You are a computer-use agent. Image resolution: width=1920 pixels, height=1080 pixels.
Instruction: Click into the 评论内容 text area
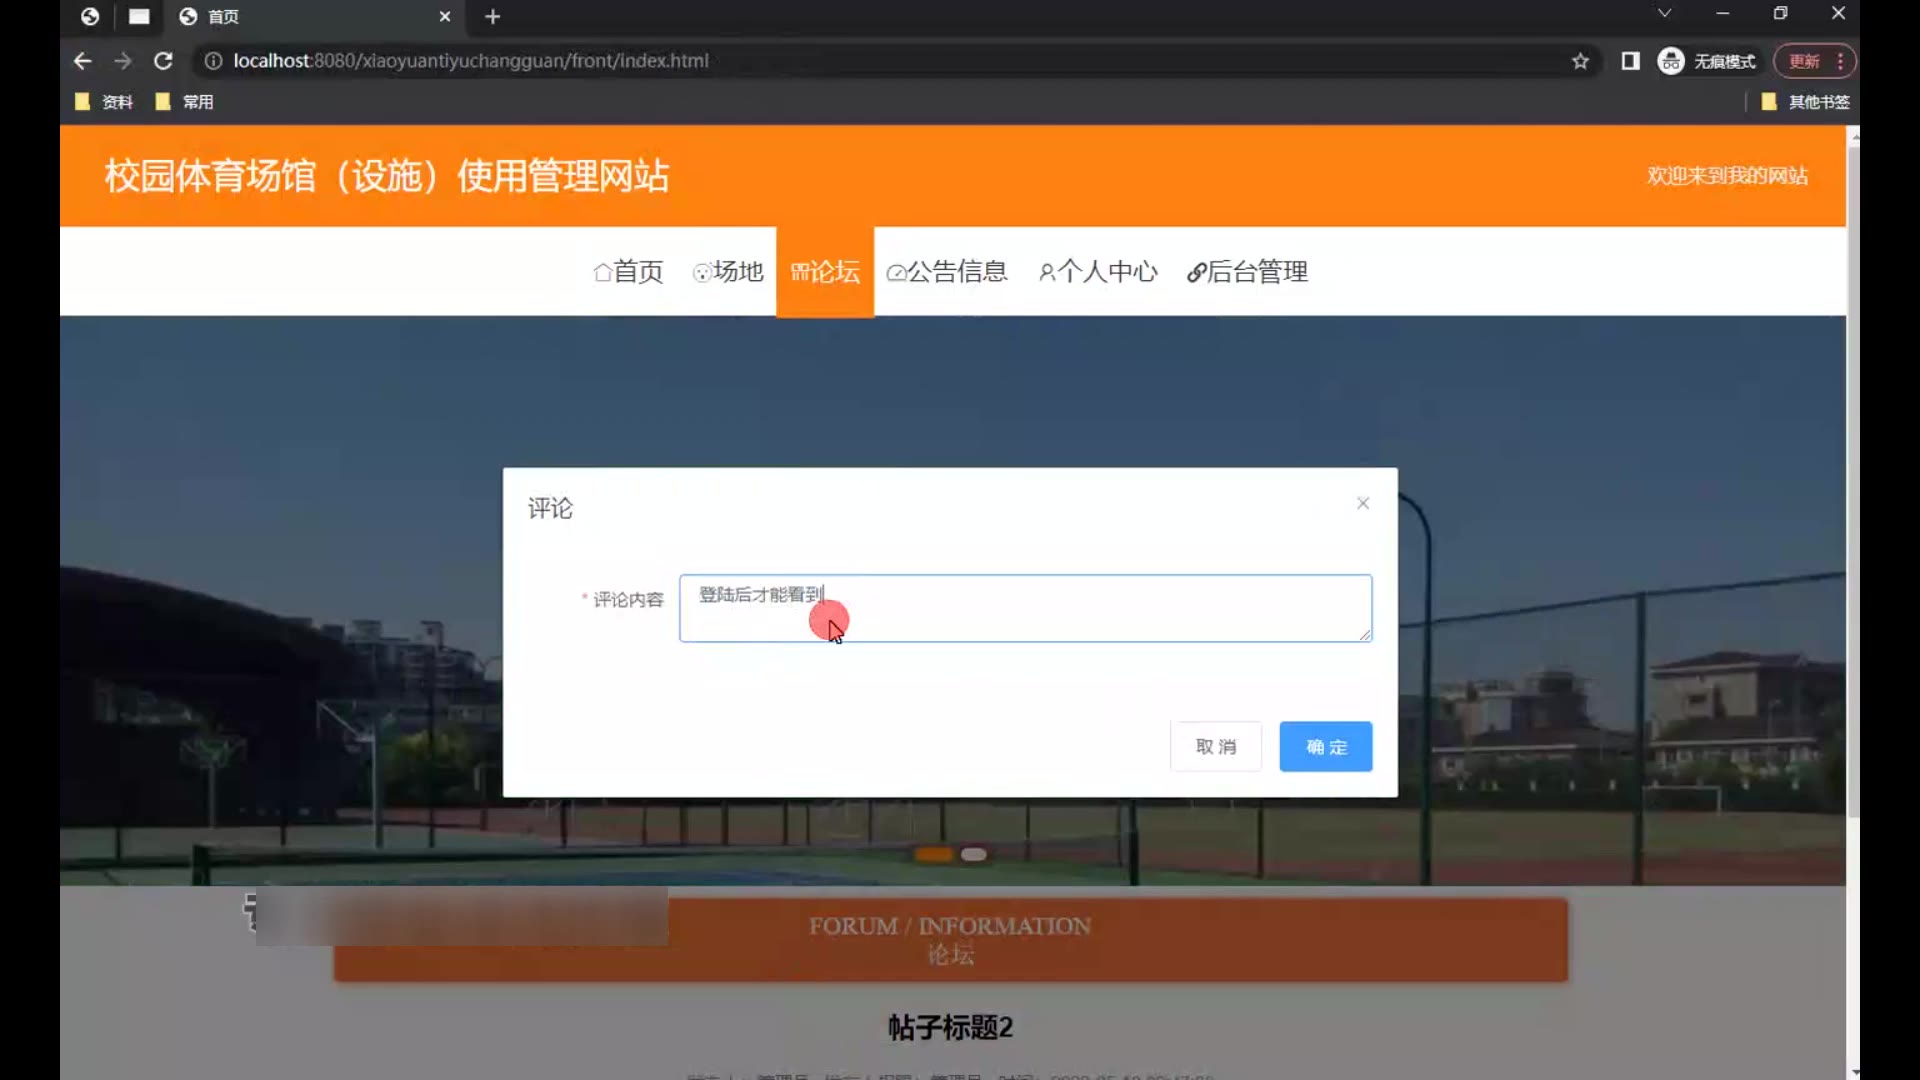tap(1025, 608)
